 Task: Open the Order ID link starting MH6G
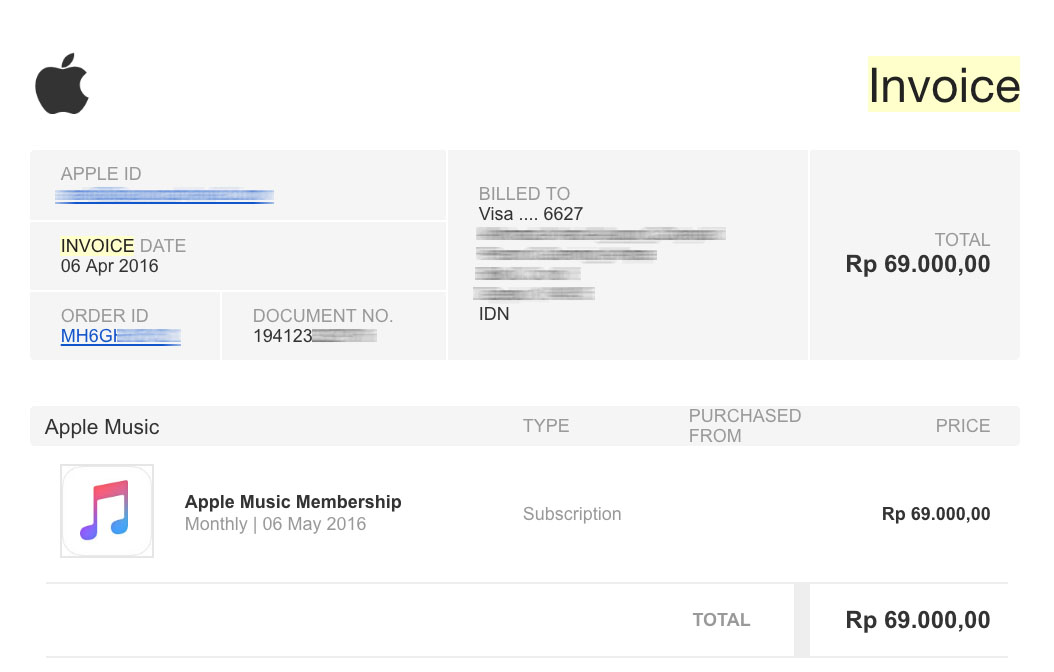(x=120, y=337)
